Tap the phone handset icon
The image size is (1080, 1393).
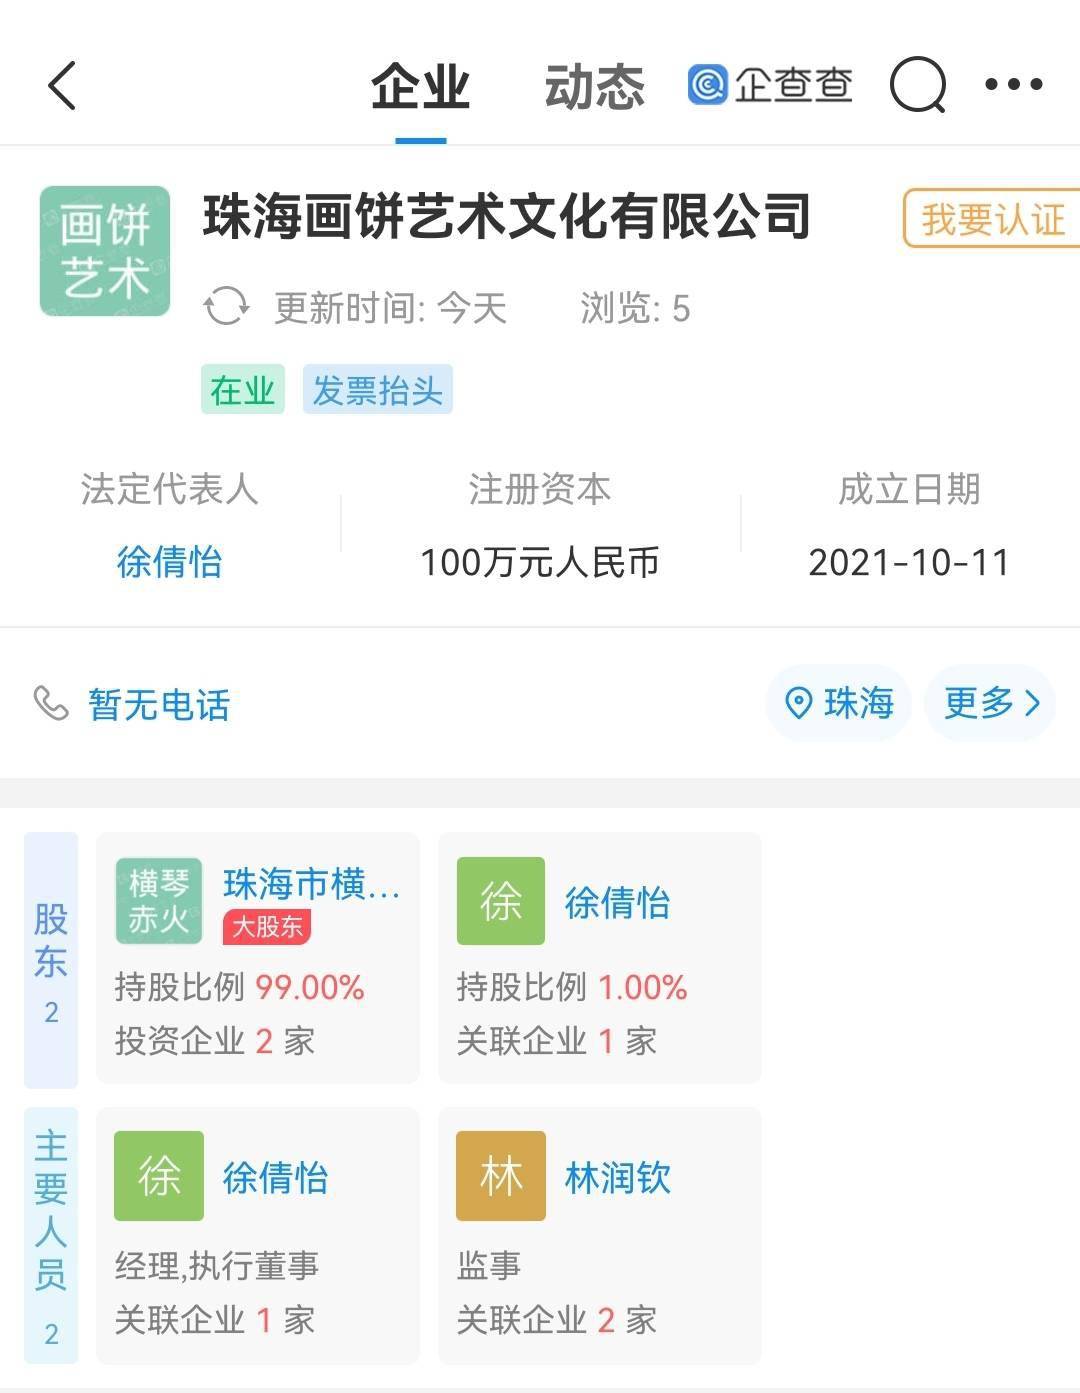tap(51, 704)
